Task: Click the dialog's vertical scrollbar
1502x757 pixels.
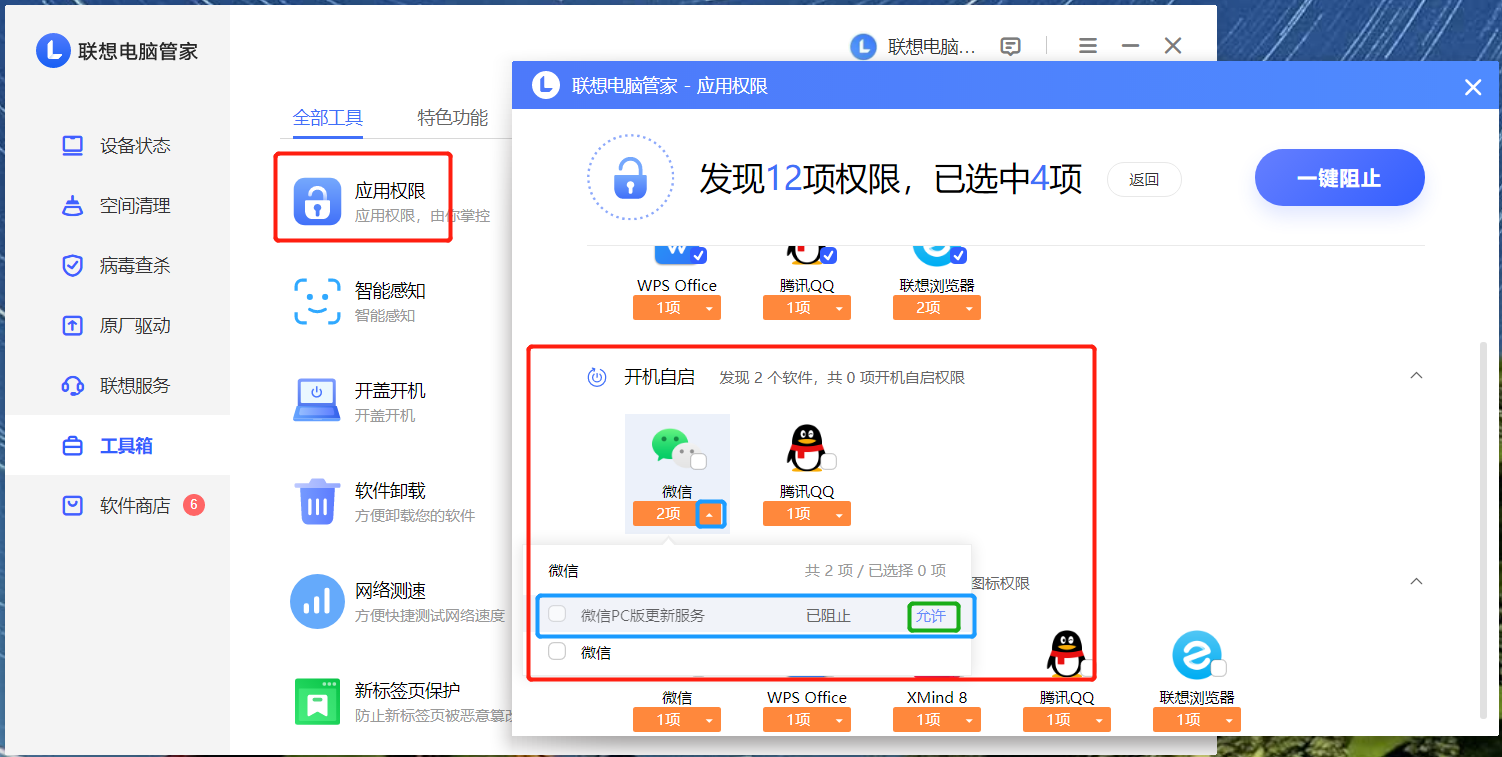Action: coord(1483,530)
